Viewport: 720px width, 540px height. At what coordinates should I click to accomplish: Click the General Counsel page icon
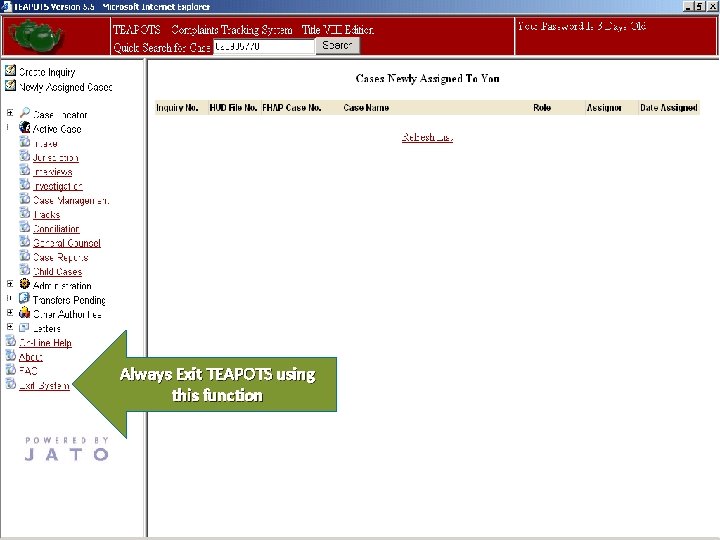(x=25, y=242)
